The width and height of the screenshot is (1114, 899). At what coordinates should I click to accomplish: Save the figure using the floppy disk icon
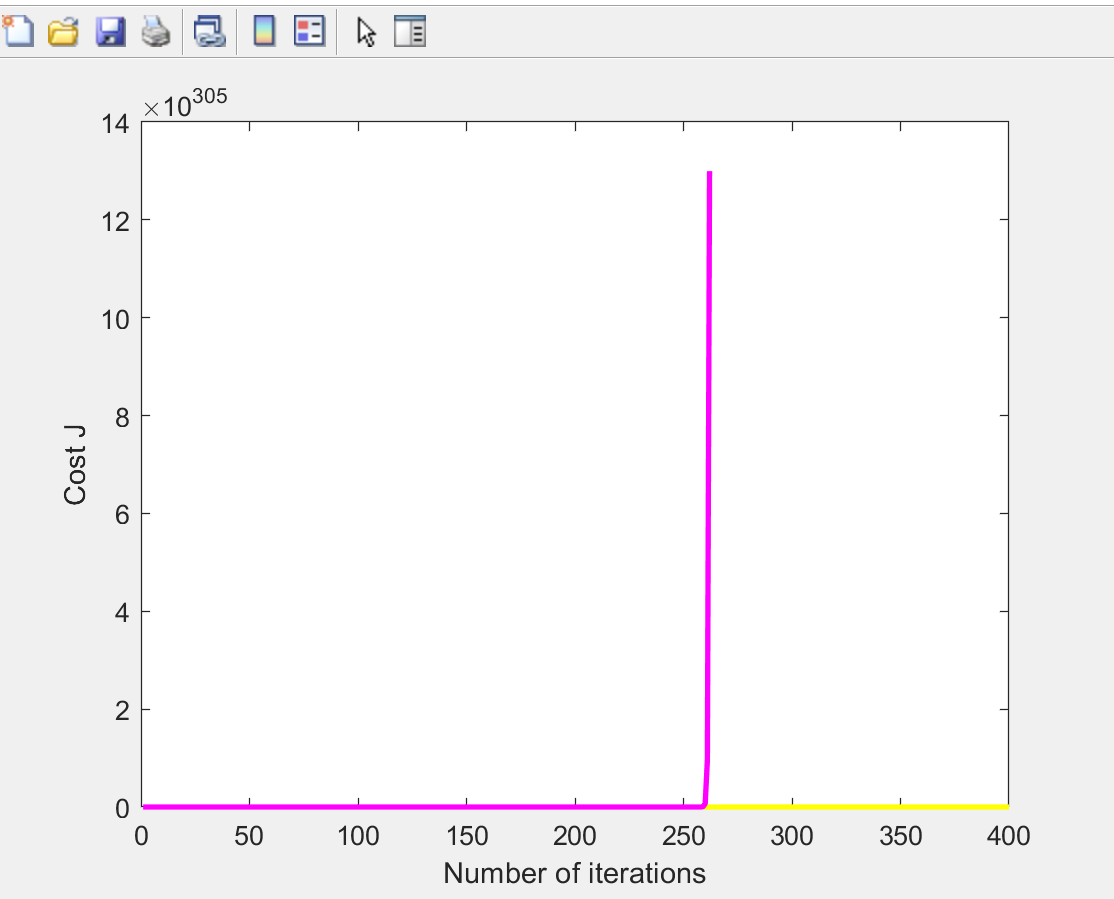(109, 32)
